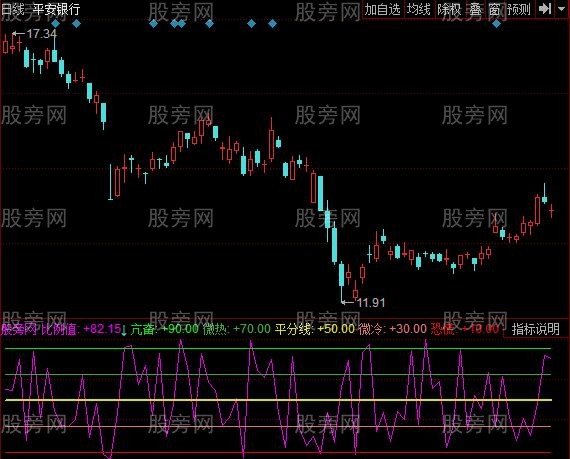Click the yellow 平分线 horizontal line
The width and height of the screenshot is (570, 459).
click(x=278, y=400)
